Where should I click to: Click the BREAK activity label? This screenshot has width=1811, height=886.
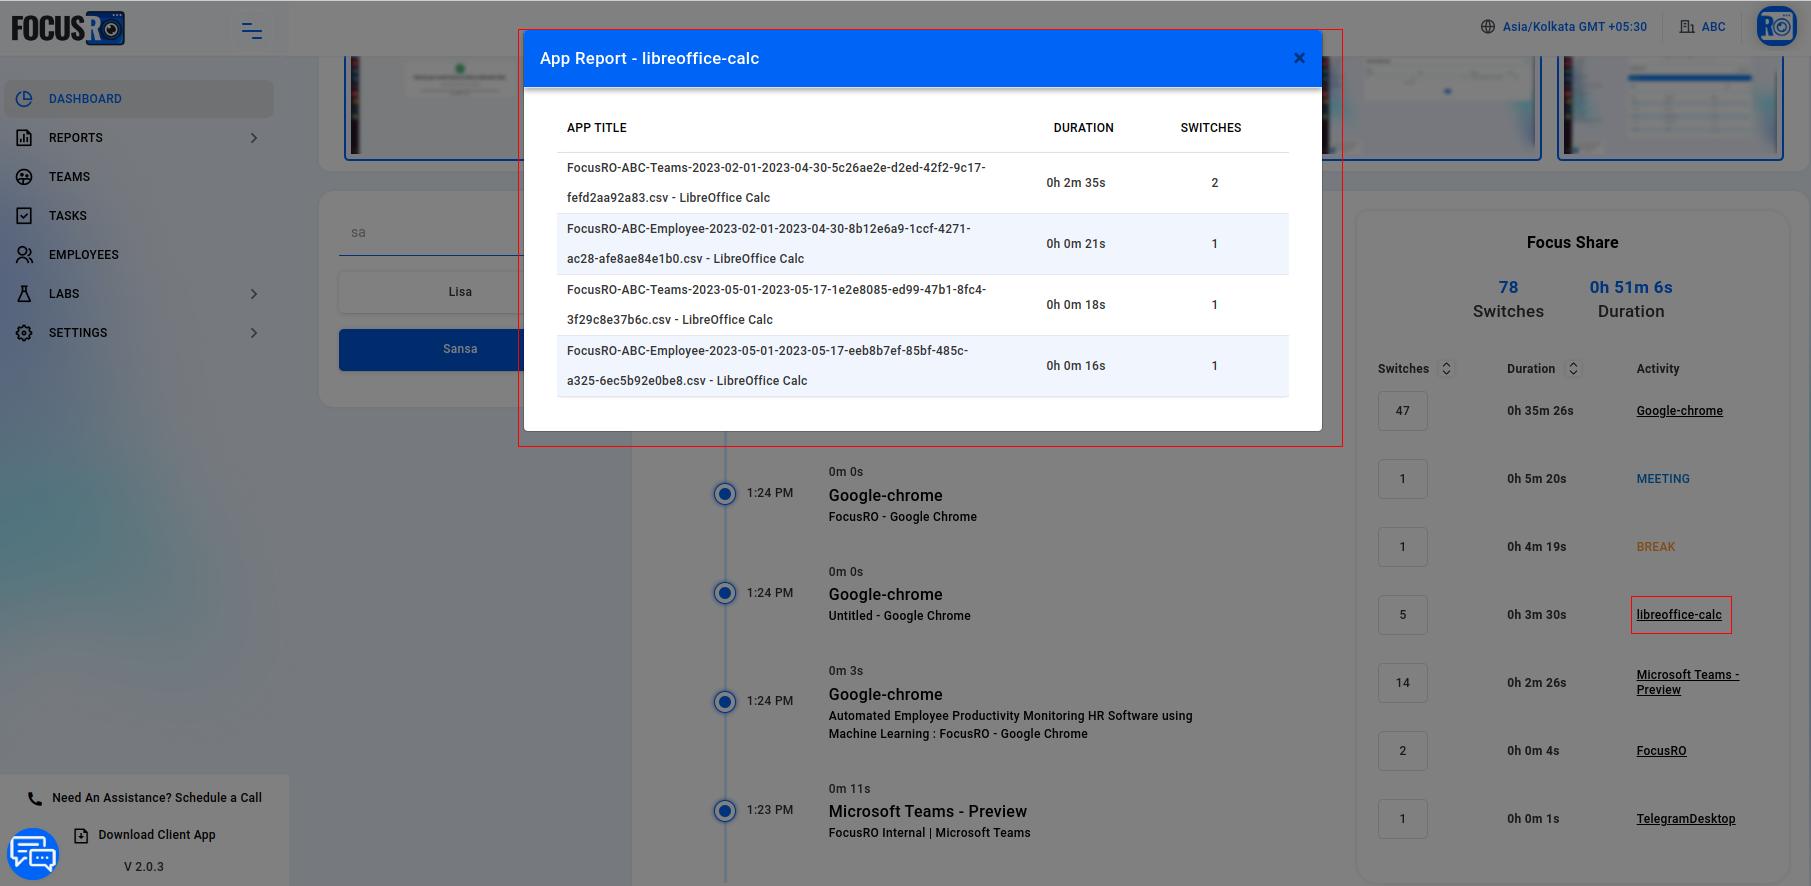point(1655,547)
